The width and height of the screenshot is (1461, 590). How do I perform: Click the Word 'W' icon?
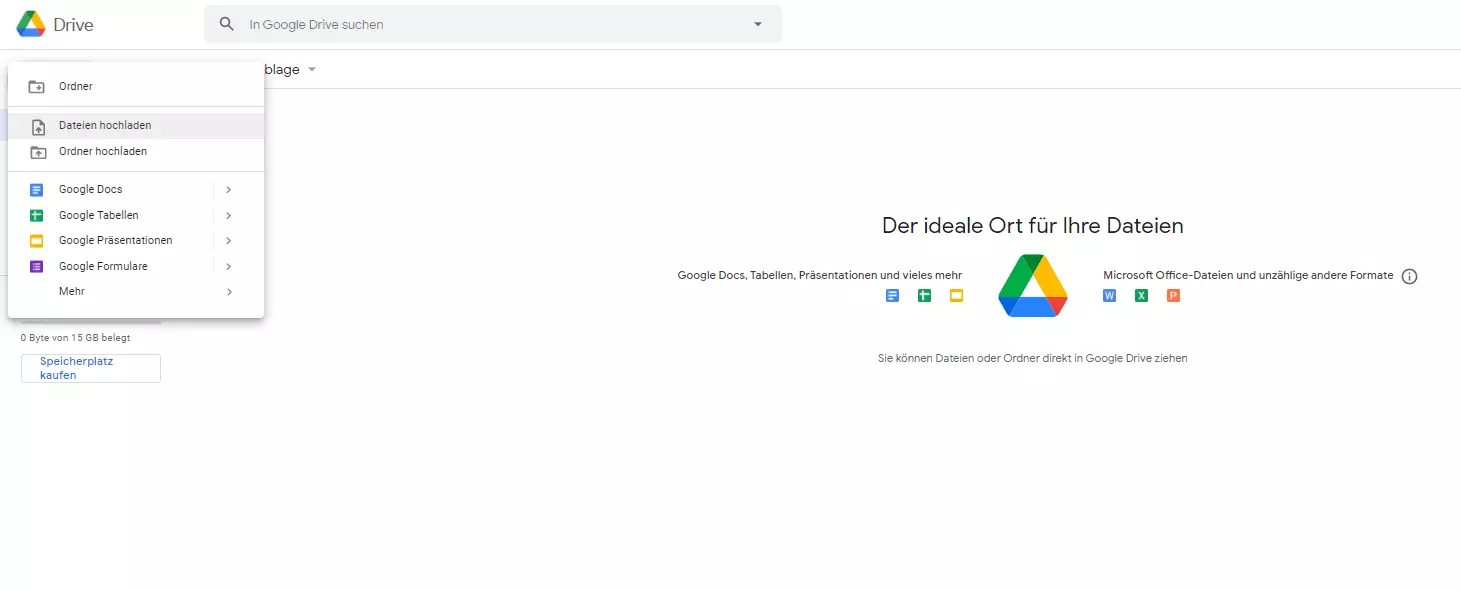(1109, 296)
